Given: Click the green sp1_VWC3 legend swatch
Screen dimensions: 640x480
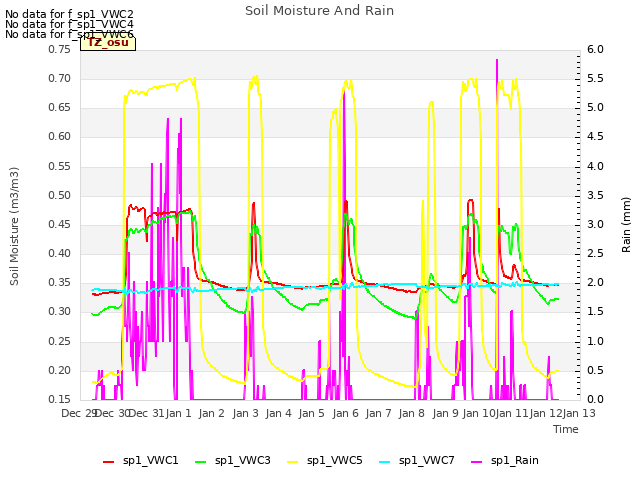Looking at the screenshot, I should click(x=200, y=462).
